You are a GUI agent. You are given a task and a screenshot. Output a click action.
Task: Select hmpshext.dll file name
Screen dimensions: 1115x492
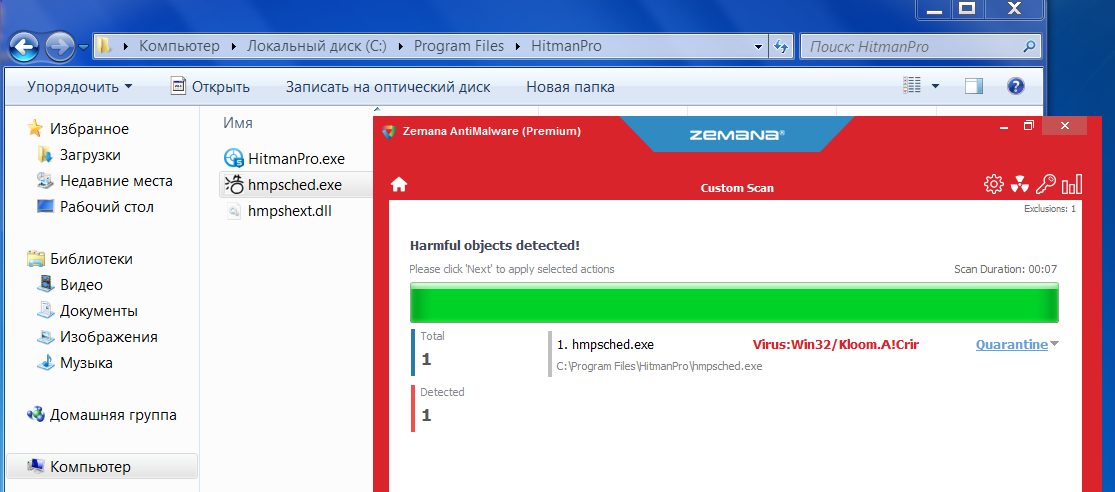tap(289, 211)
